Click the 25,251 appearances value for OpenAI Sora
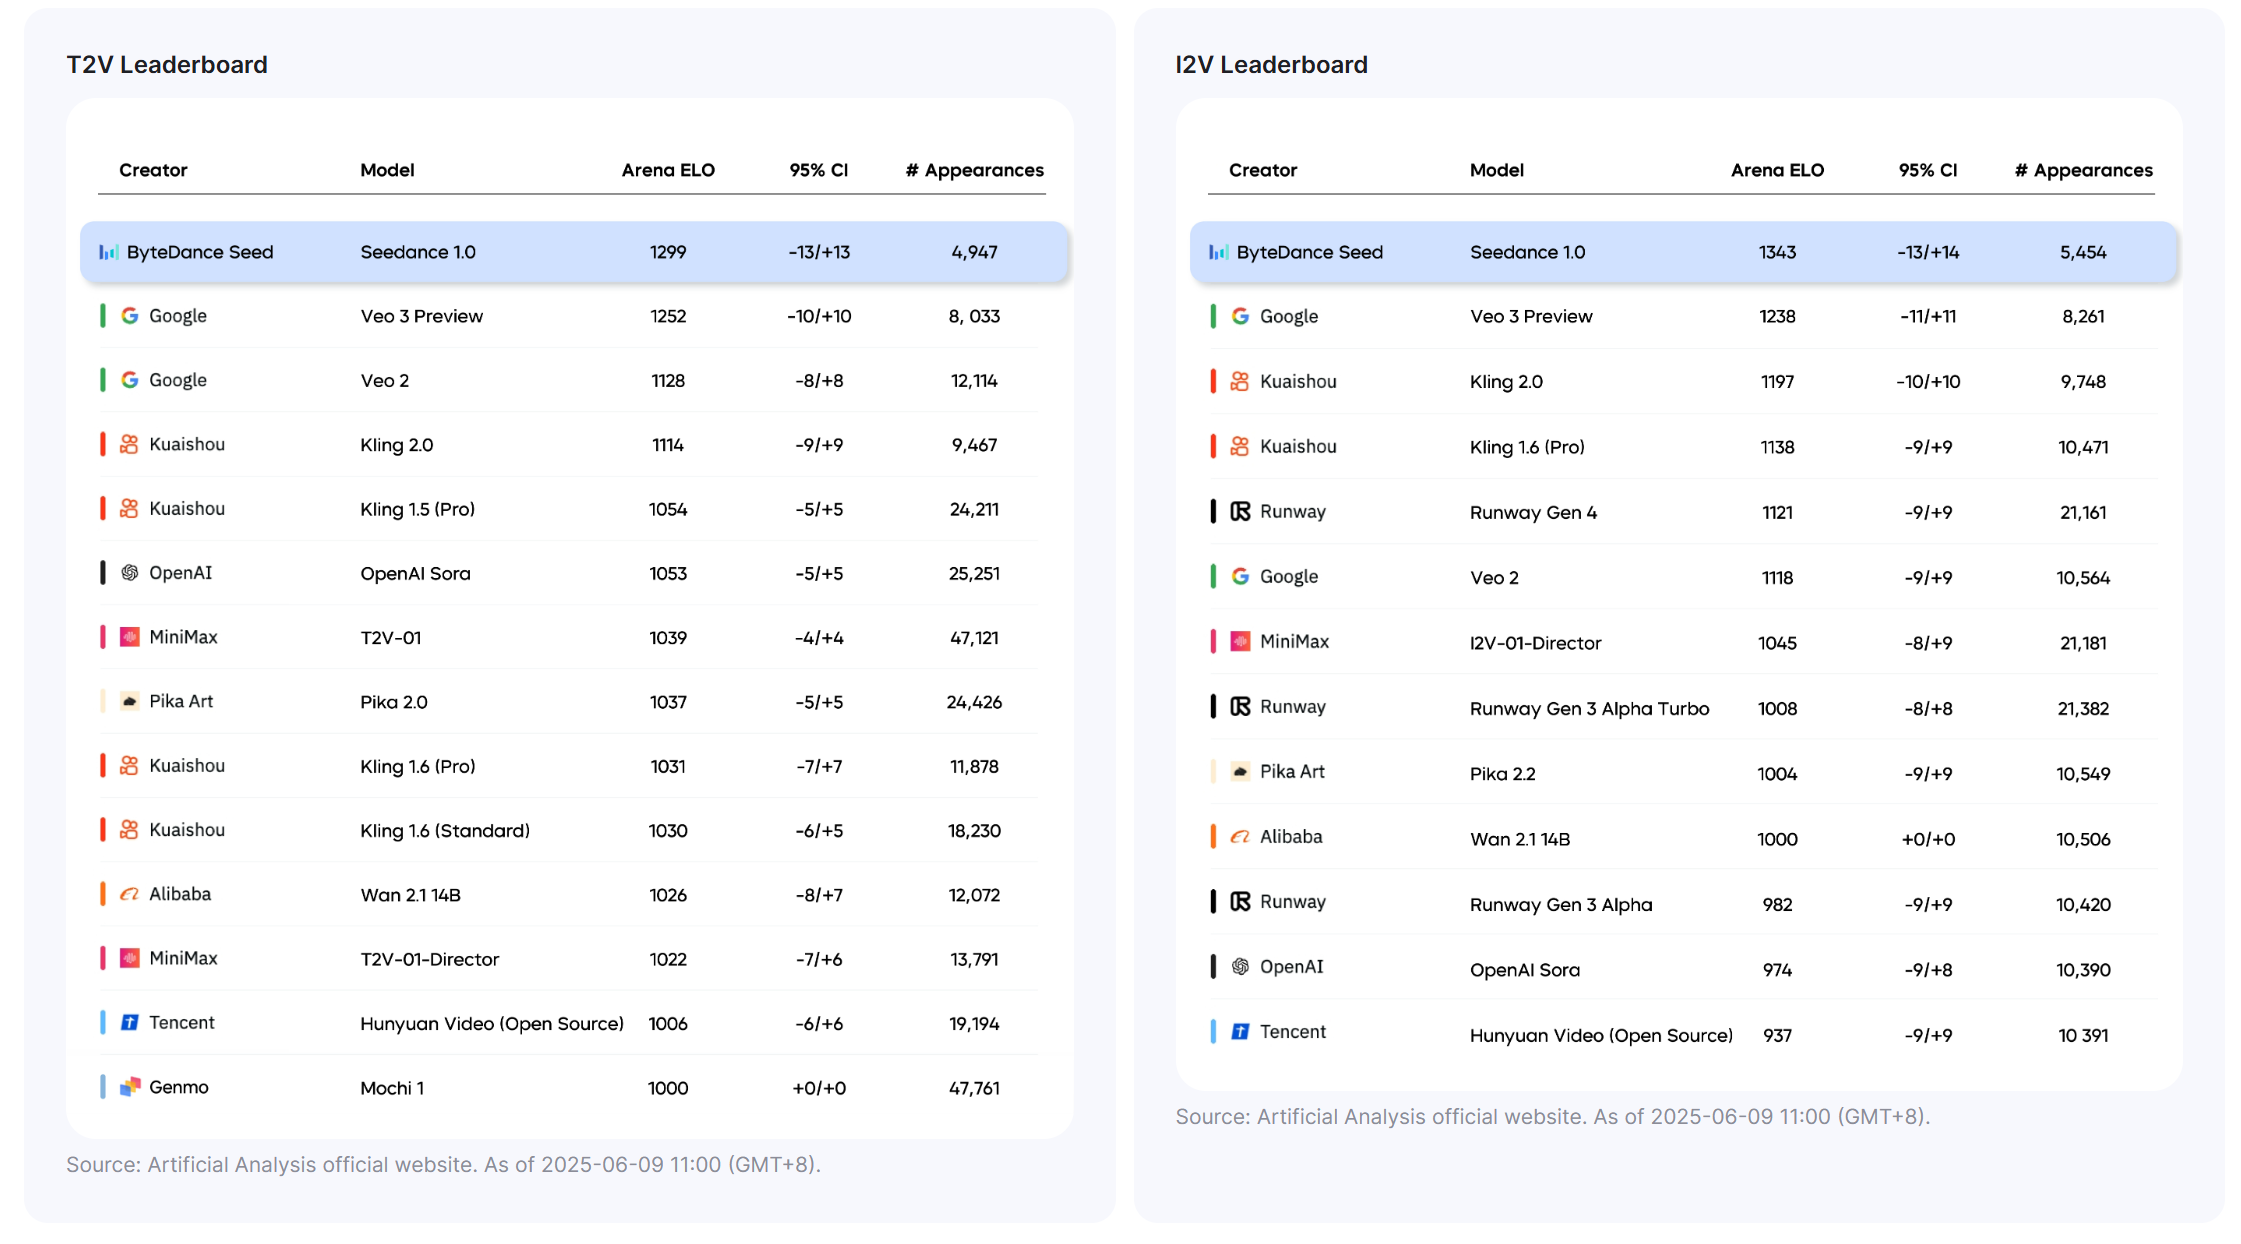Viewport: 2241px width, 1244px height. click(974, 573)
